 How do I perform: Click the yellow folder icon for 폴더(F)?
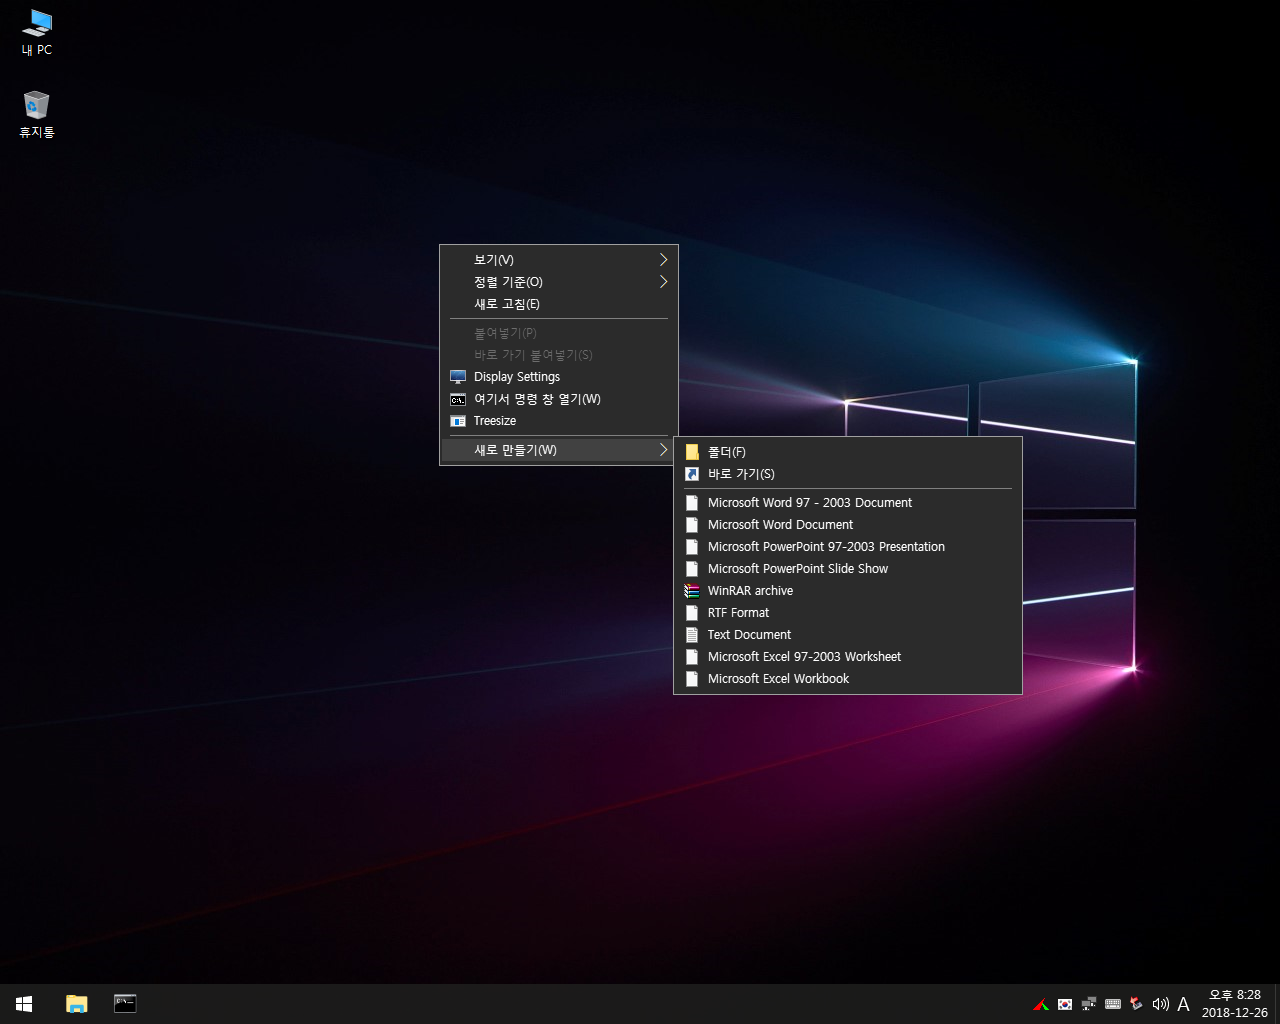coord(692,452)
